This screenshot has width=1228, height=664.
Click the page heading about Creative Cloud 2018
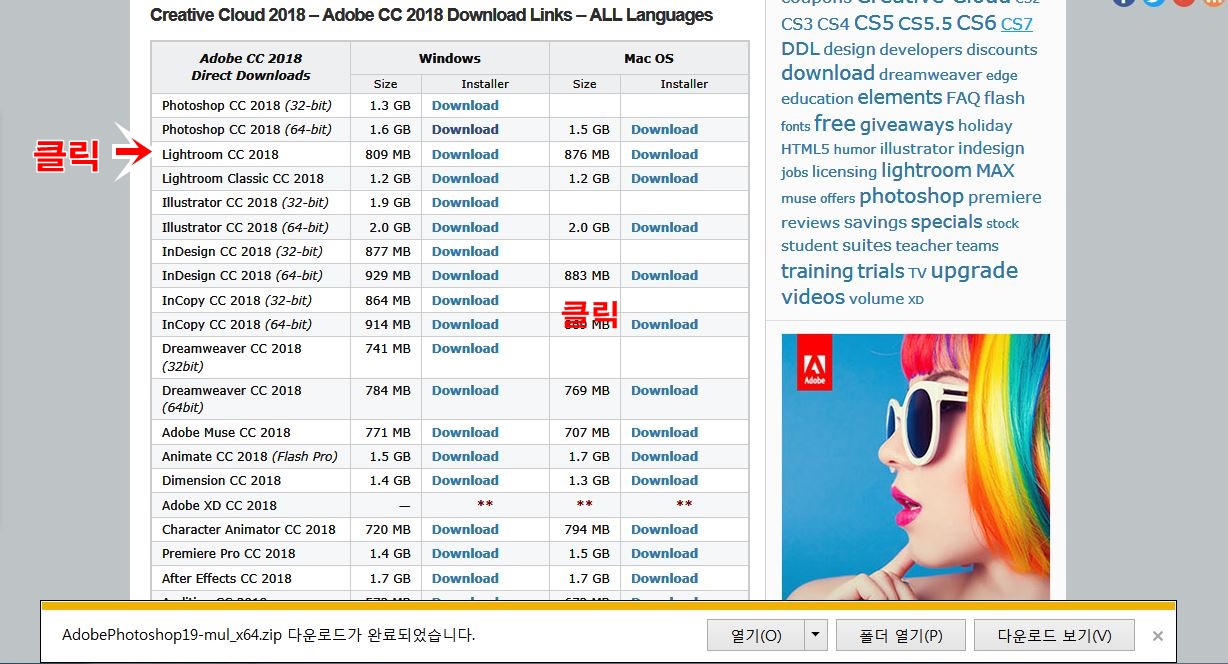[x=431, y=15]
